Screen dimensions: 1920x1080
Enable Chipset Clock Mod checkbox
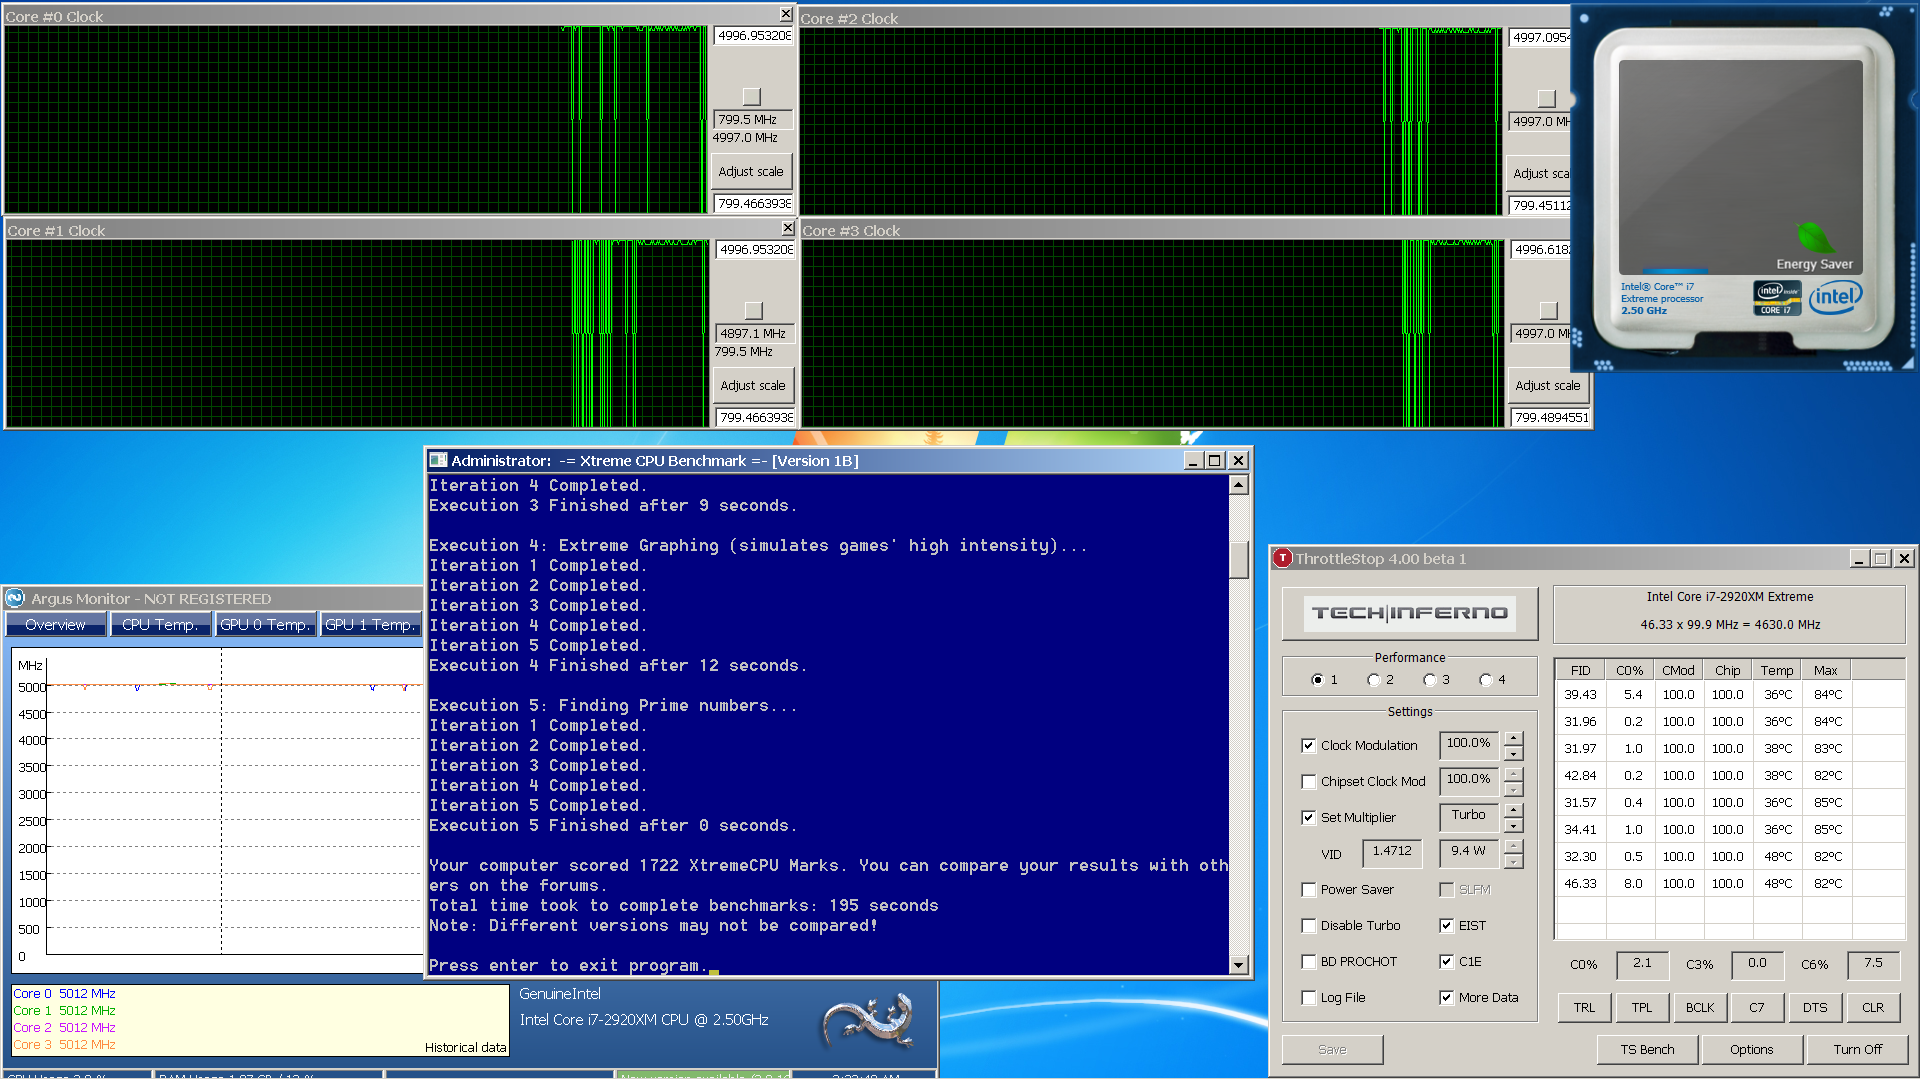coord(1308,782)
